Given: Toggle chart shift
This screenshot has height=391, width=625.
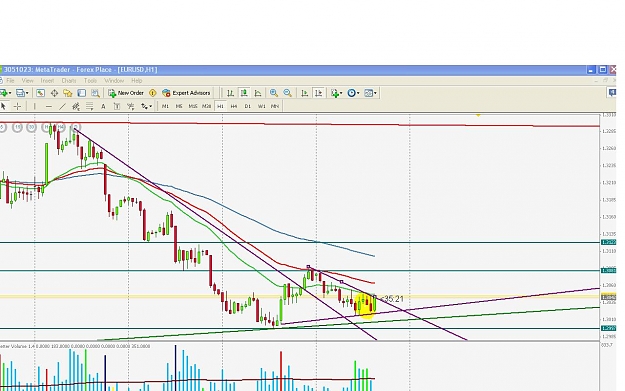Looking at the screenshot, I should coord(318,93).
